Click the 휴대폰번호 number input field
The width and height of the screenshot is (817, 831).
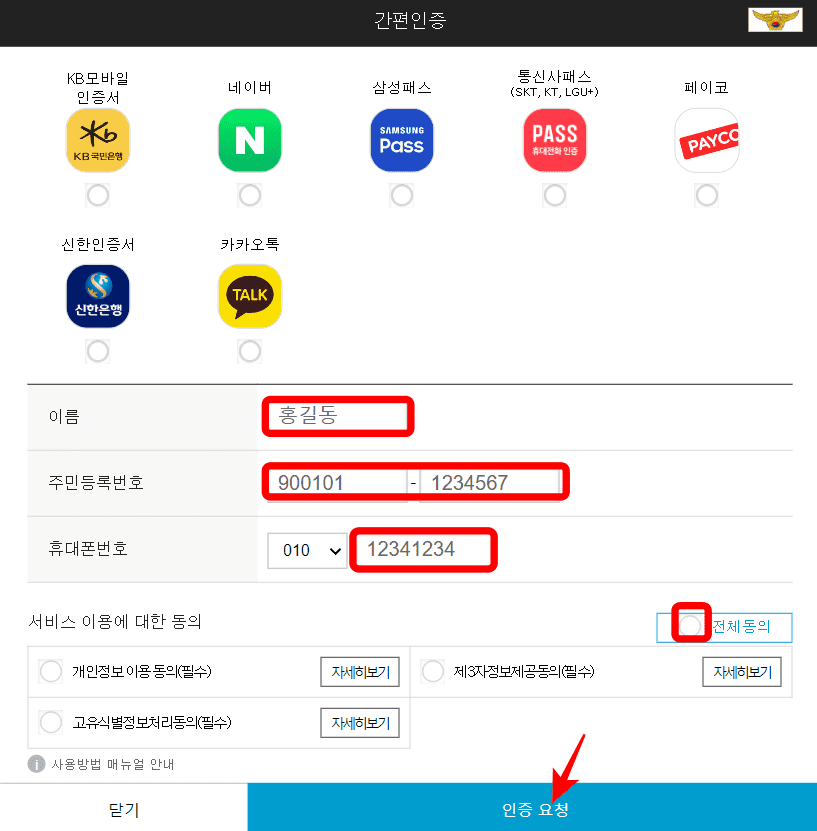pos(423,550)
